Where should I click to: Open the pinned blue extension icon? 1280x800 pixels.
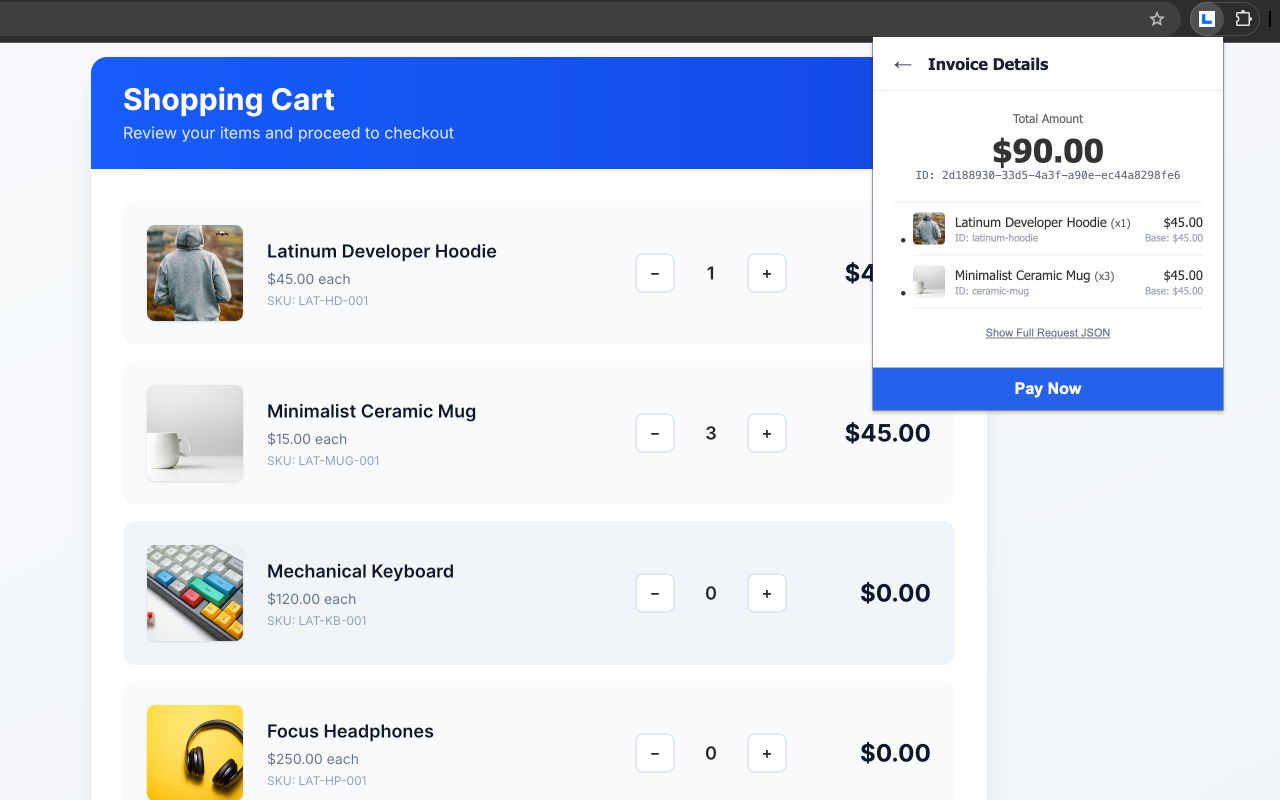[x=1206, y=18]
